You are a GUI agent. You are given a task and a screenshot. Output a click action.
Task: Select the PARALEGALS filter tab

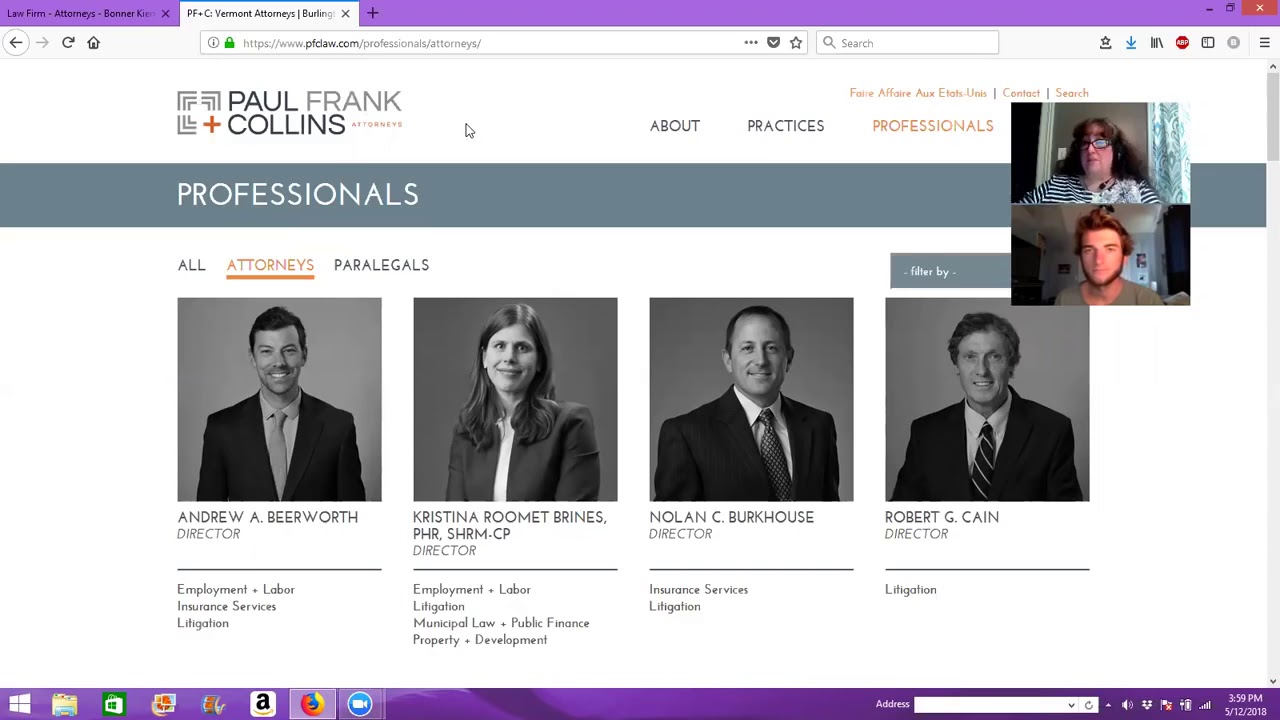381,265
